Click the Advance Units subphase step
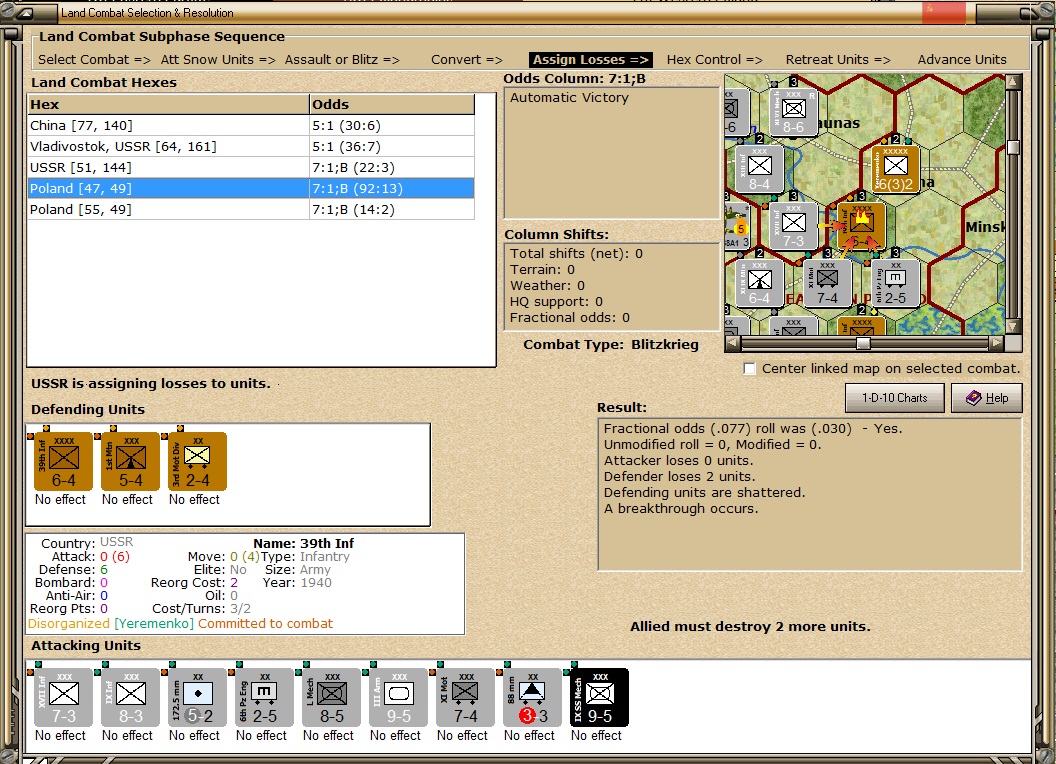This screenshot has width=1056, height=764. (962, 59)
